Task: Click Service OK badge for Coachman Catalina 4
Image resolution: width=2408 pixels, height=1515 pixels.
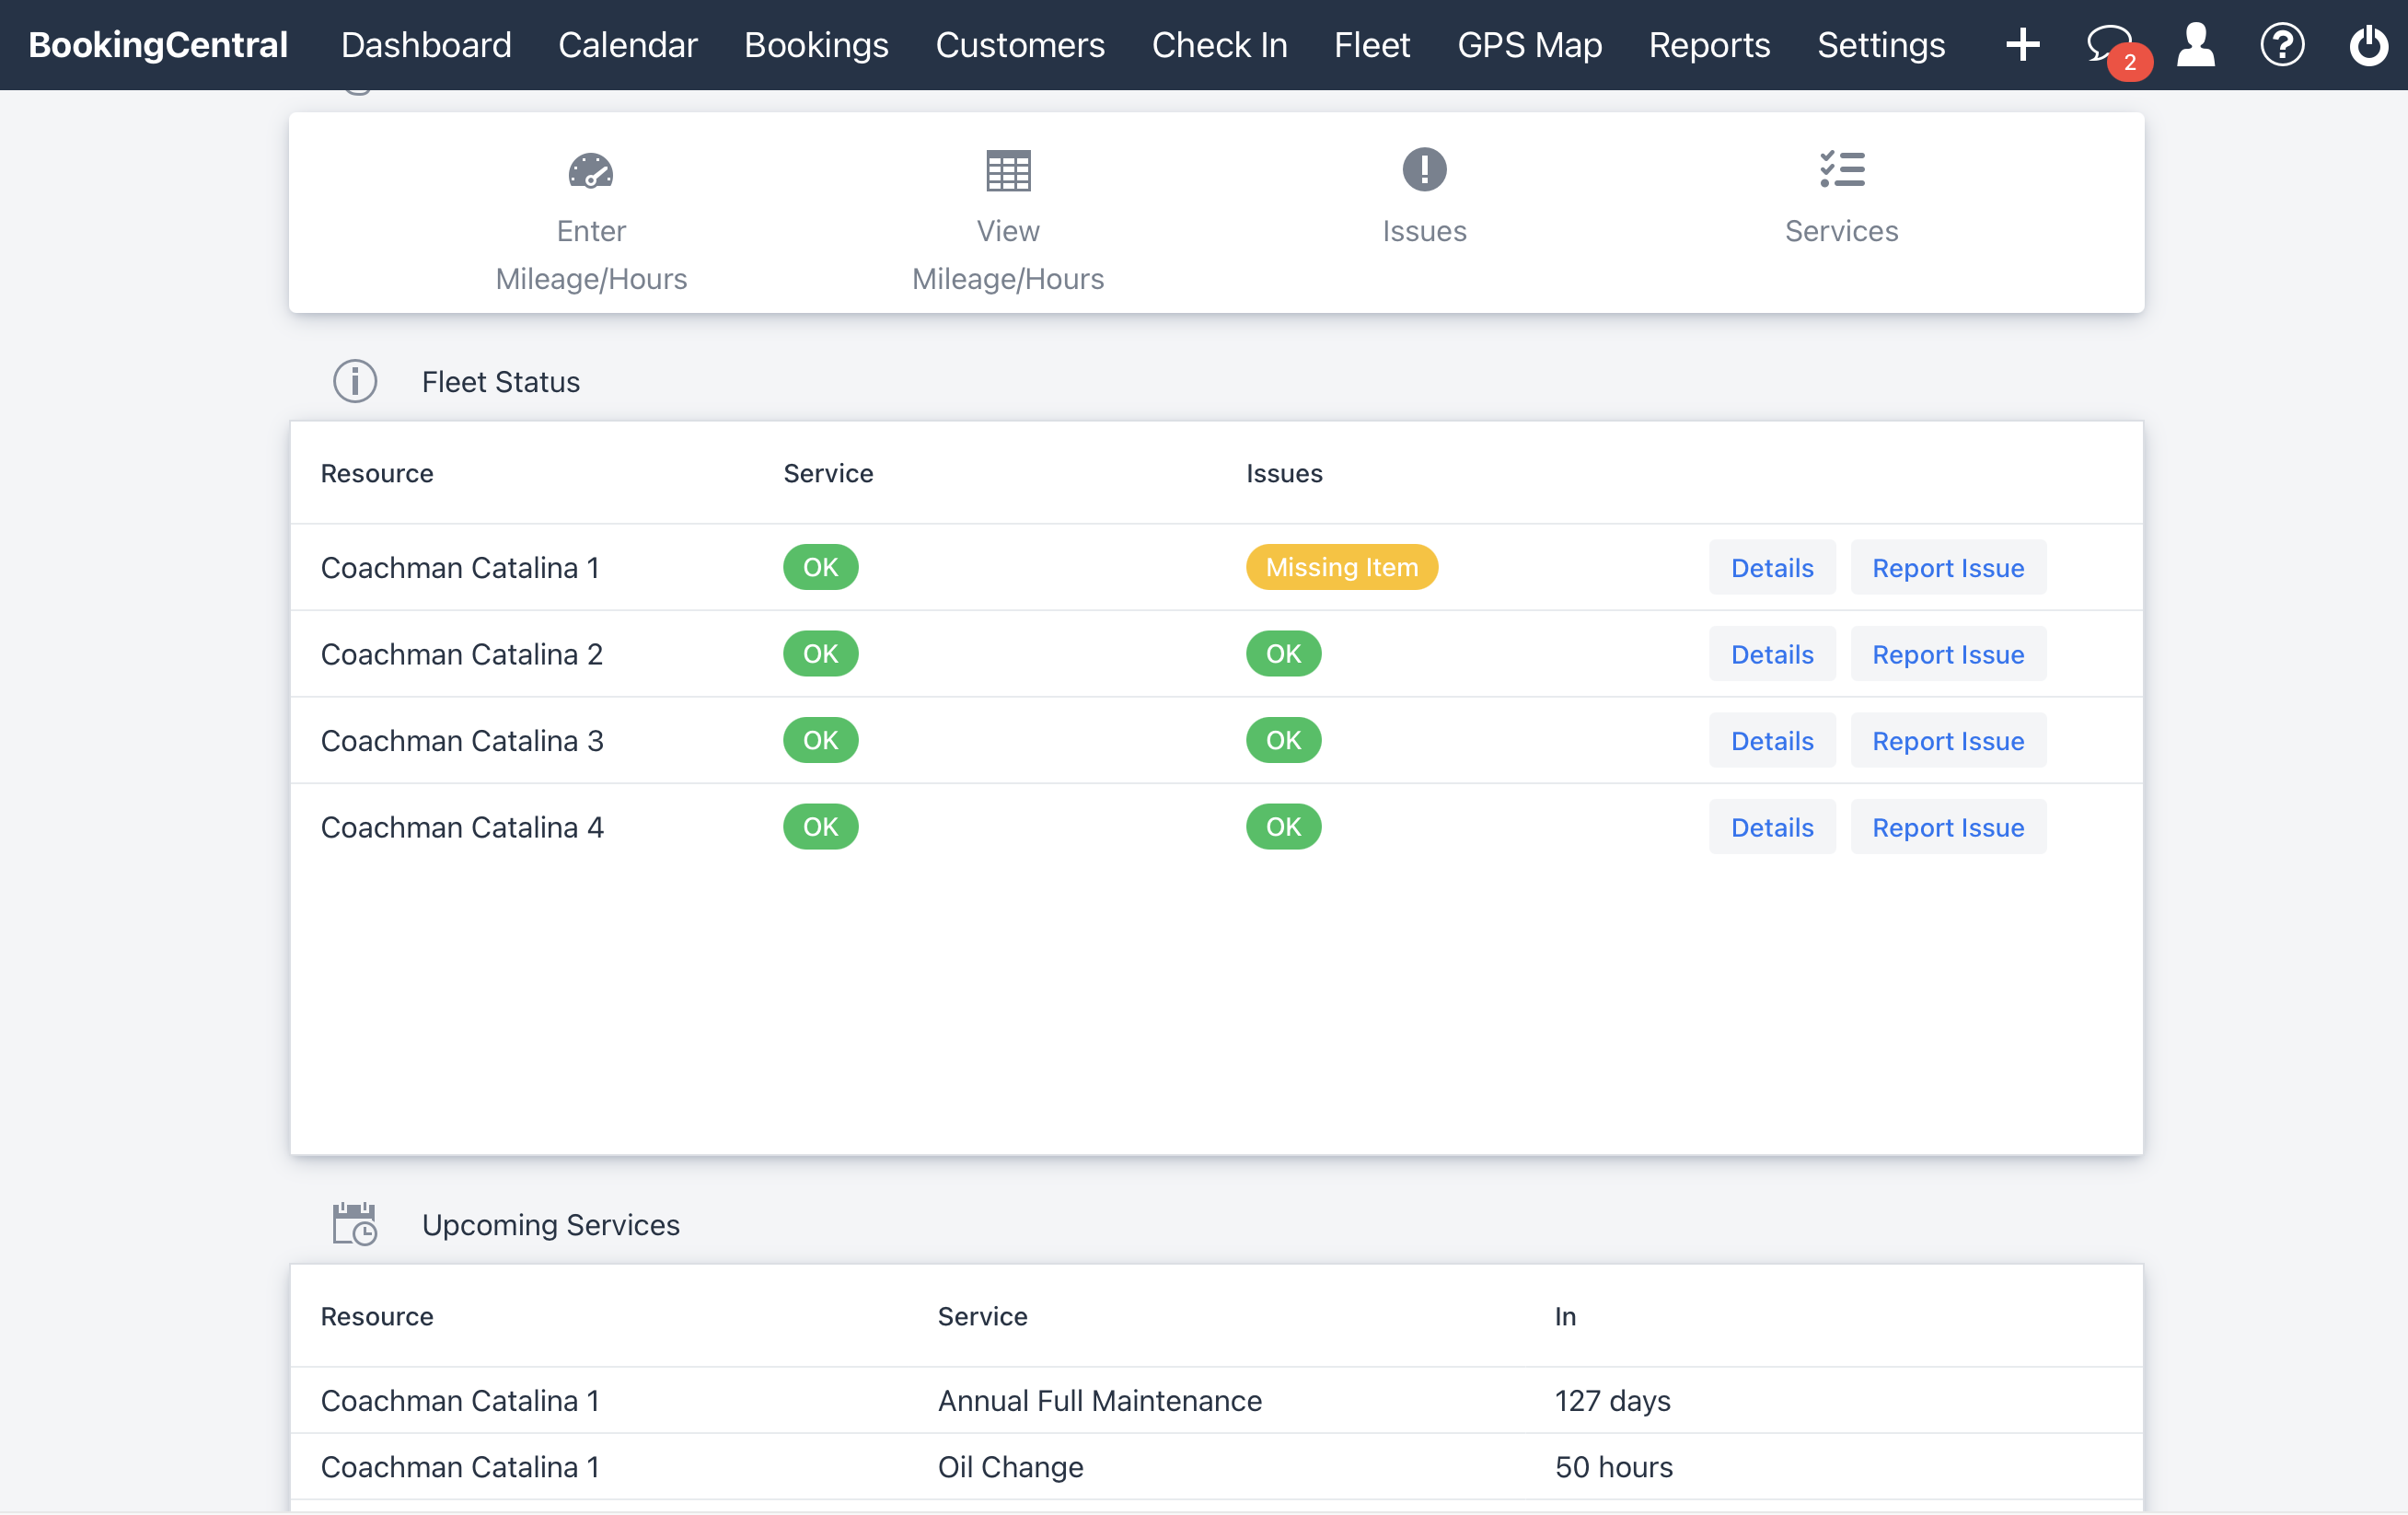Action: tap(820, 827)
